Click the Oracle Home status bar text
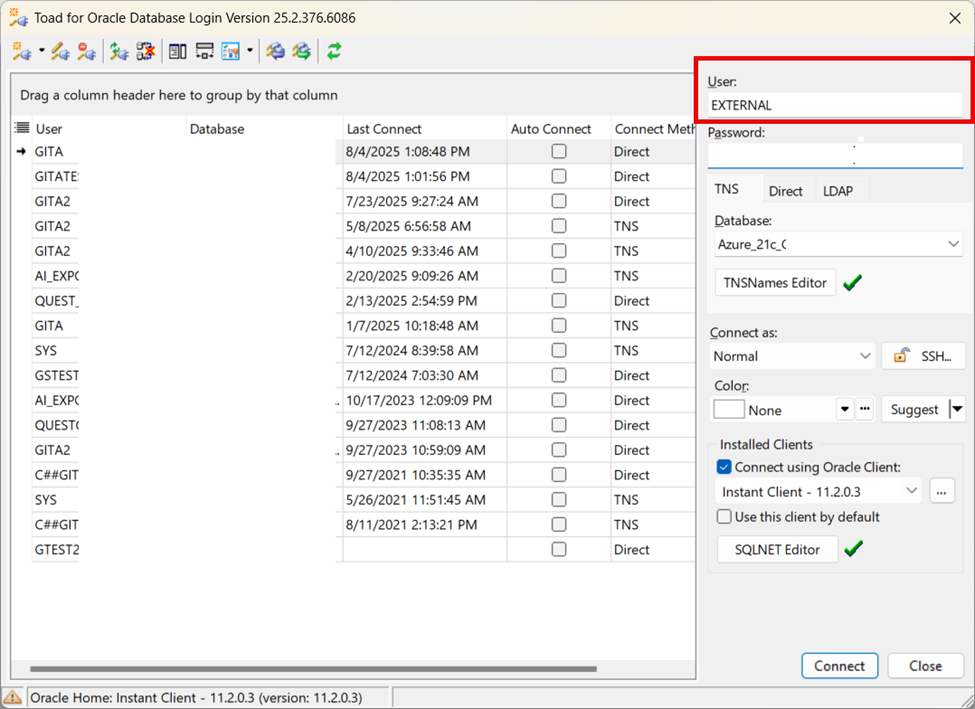The width and height of the screenshot is (975, 709). click(x=196, y=697)
